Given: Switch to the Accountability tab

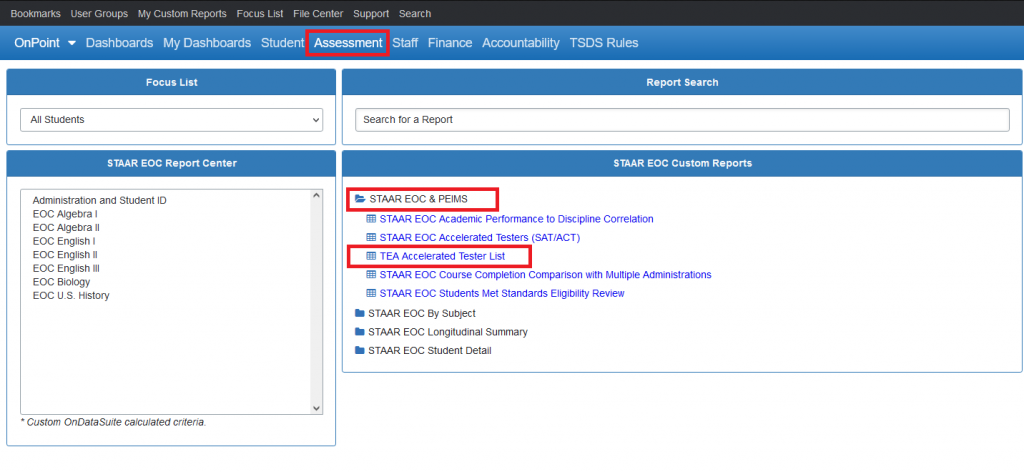Looking at the screenshot, I should (x=520, y=43).
